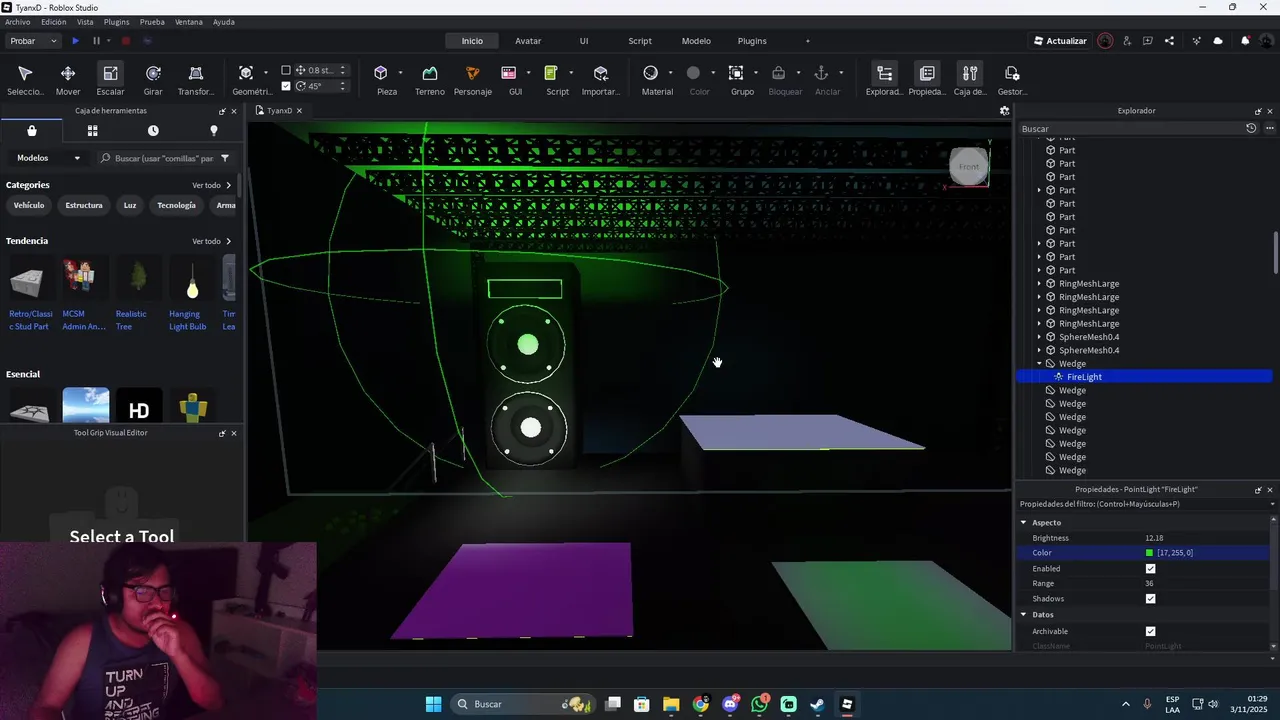Open the Probar mode dropdown
Screen dimensions: 1280x720
[x=33, y=41]
